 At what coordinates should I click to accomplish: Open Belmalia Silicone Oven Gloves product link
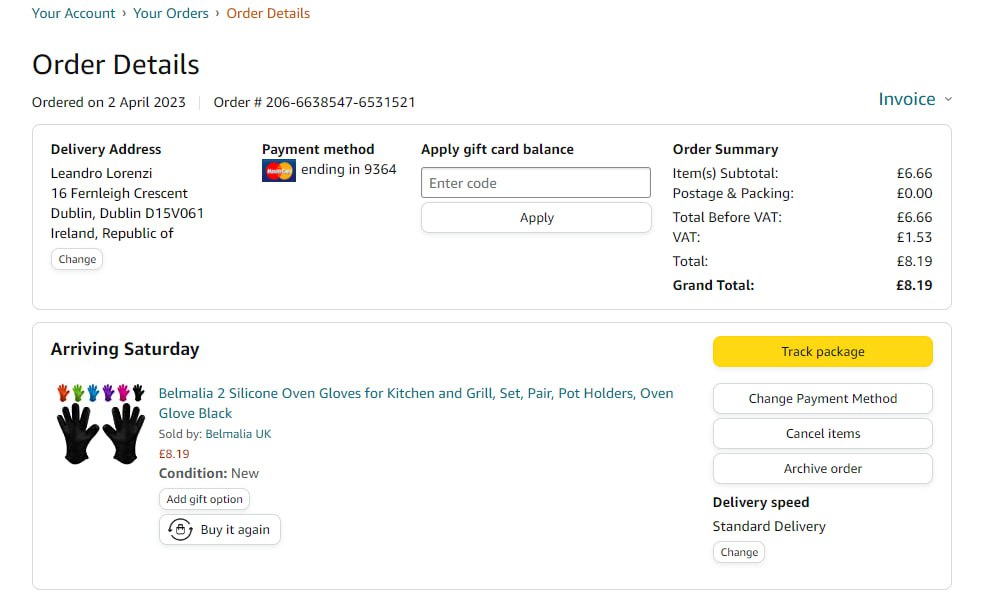415,393
